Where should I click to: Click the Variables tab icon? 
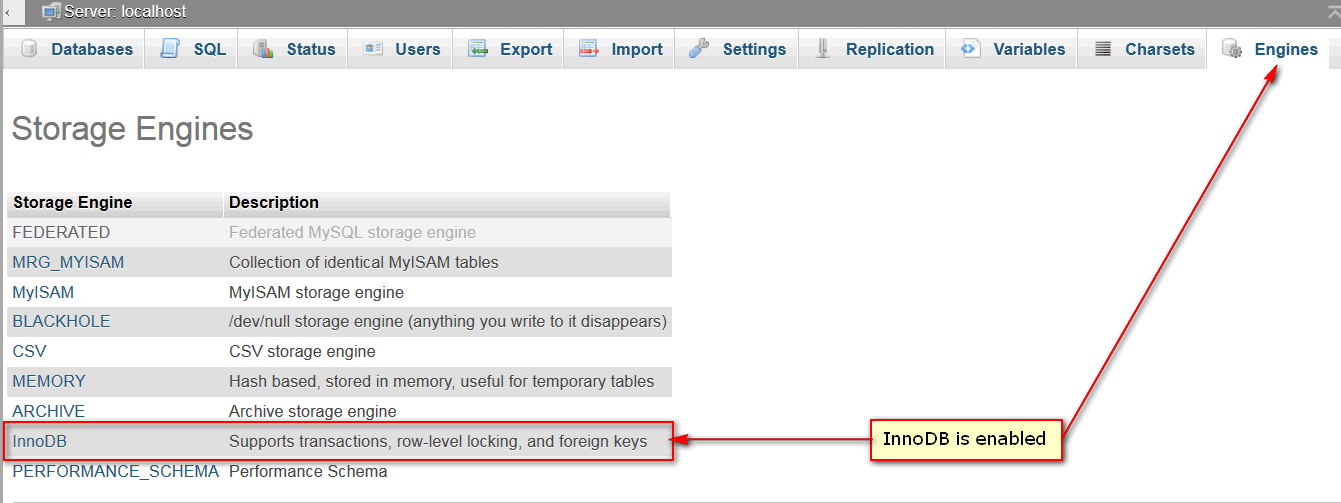pos(971,49)
